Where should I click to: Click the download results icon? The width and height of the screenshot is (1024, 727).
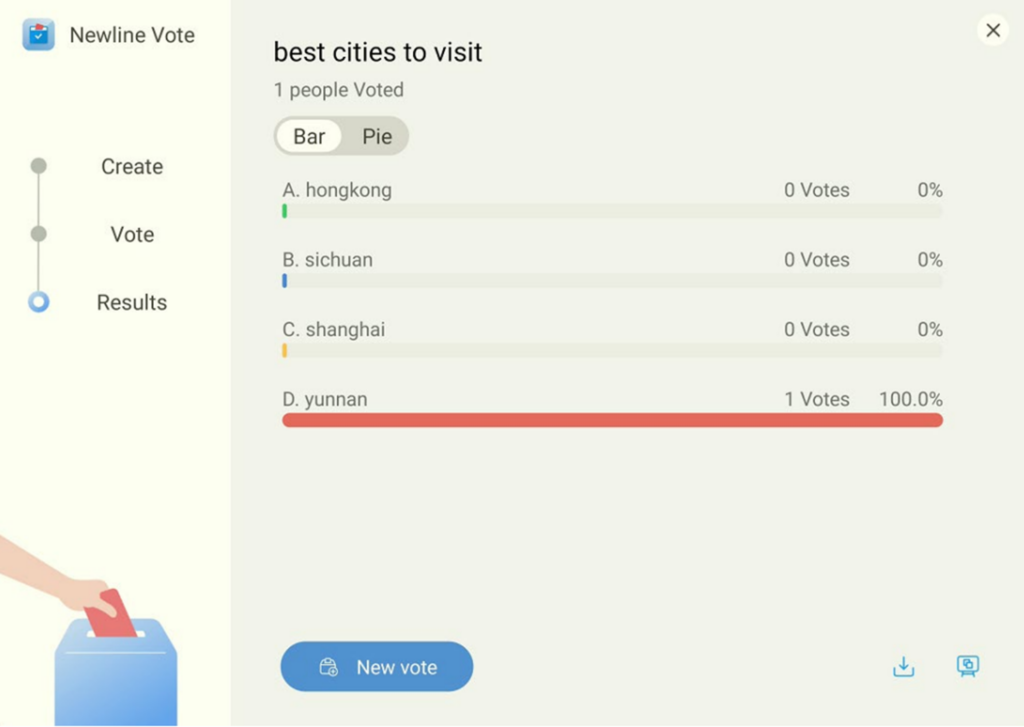click(x=903, y=667)
